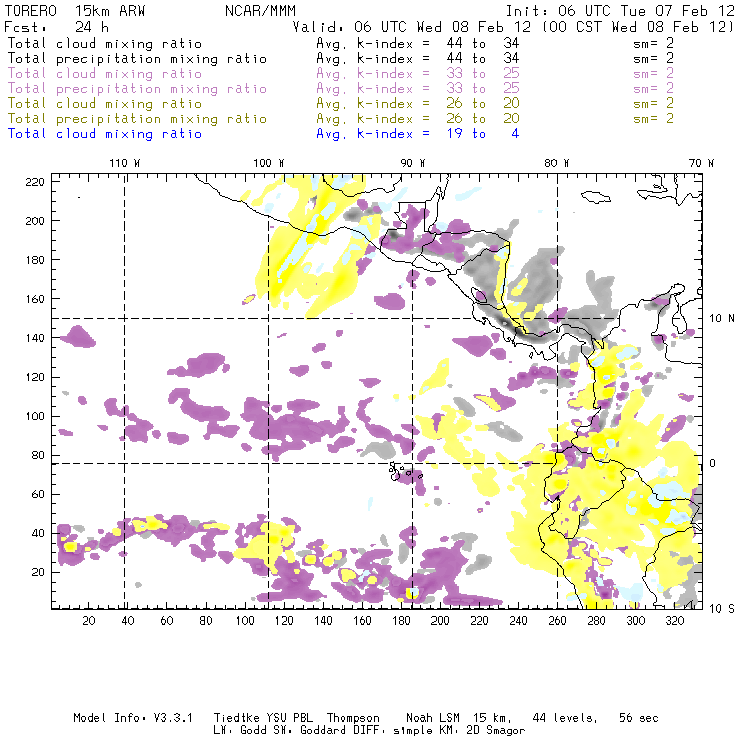Click black "Total cloud mixing ratio" legend line
Image resolution: width=740 pixels, height=740 pixels.
coord(105,43)
